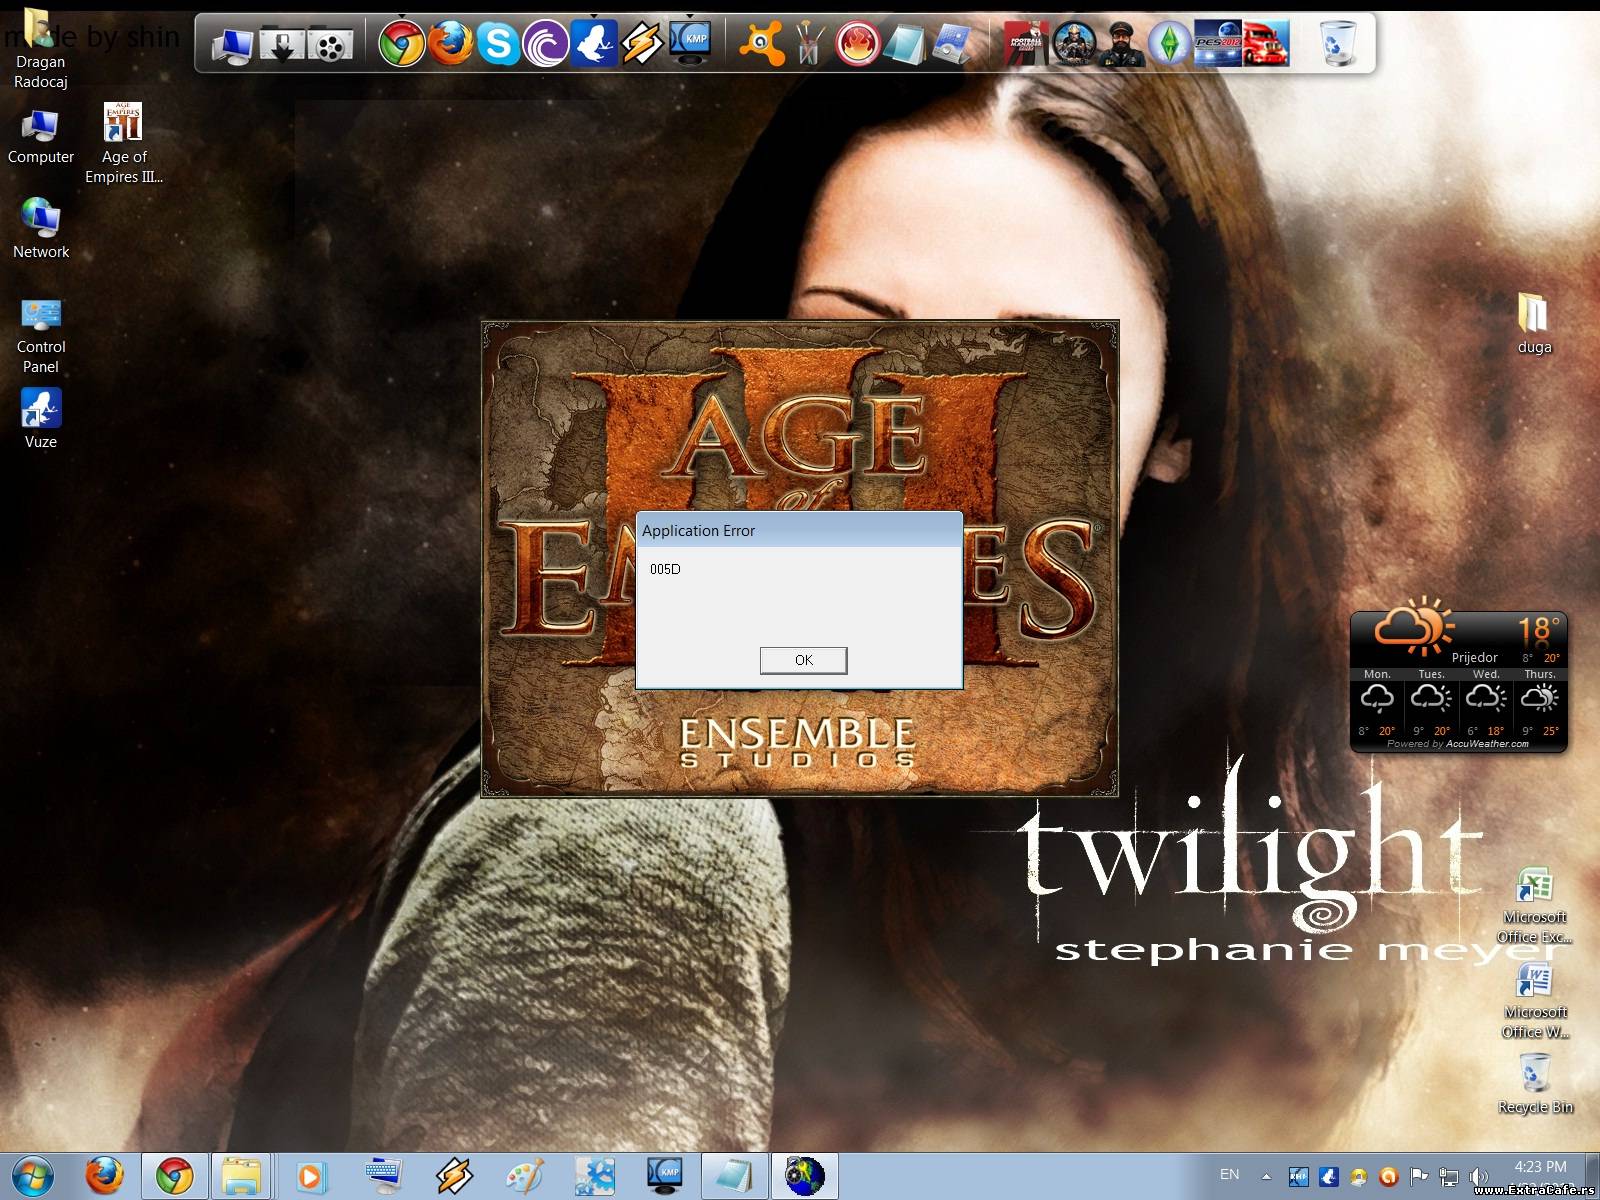This screenshot has height=1200, width=1600.
Task: Click the EN language indicator
Action: pos(1229,1174)
